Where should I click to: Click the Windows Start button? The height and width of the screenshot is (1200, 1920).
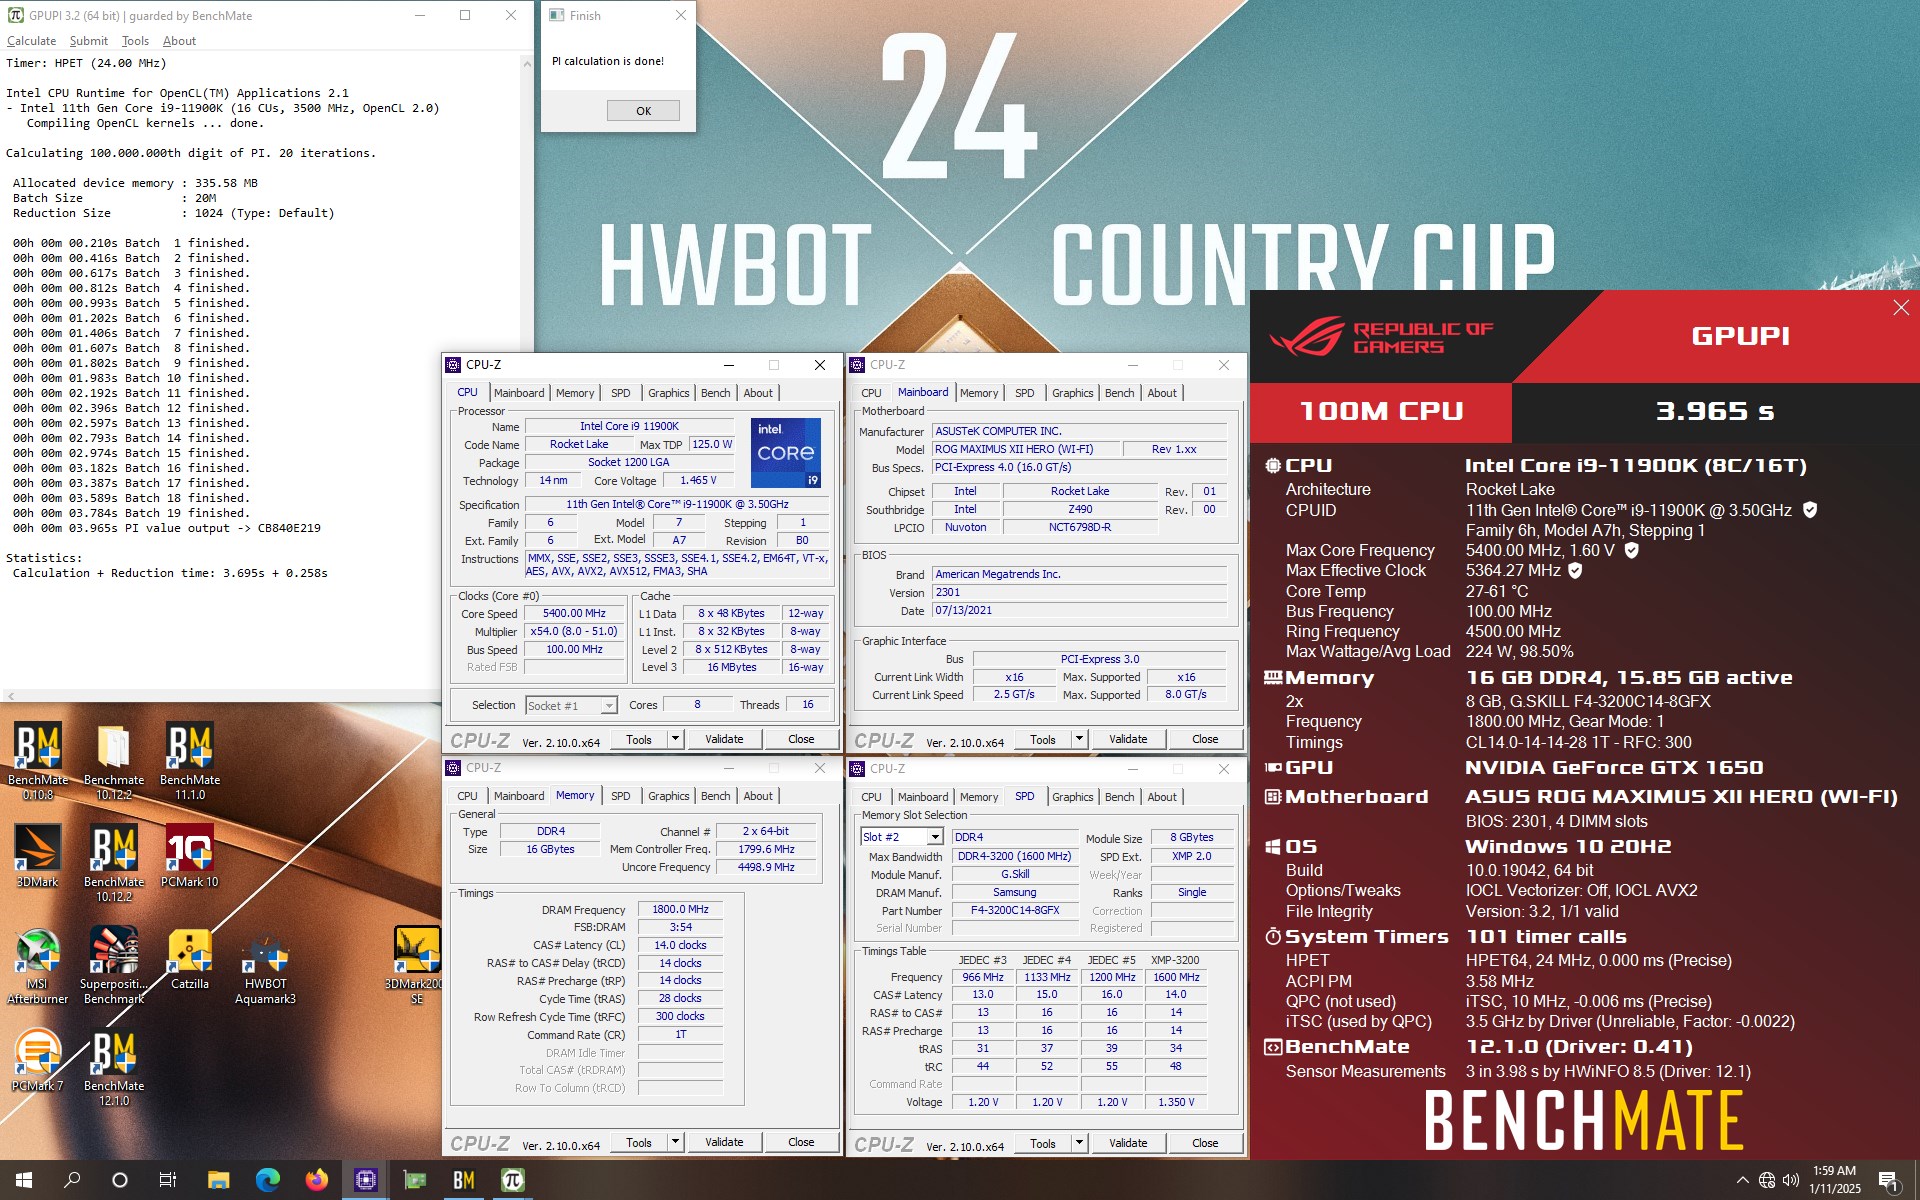(24, 1180)
